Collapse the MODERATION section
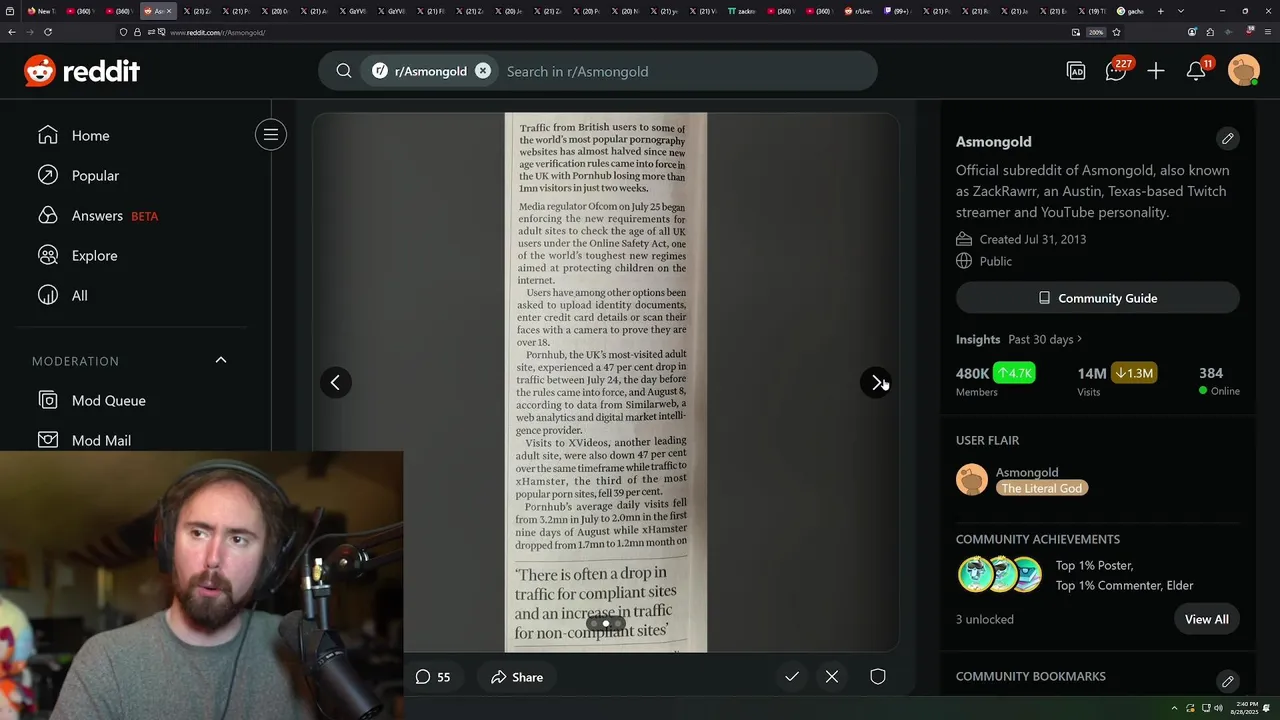This screenshot has width=1280, height=720. click(221, 360)
